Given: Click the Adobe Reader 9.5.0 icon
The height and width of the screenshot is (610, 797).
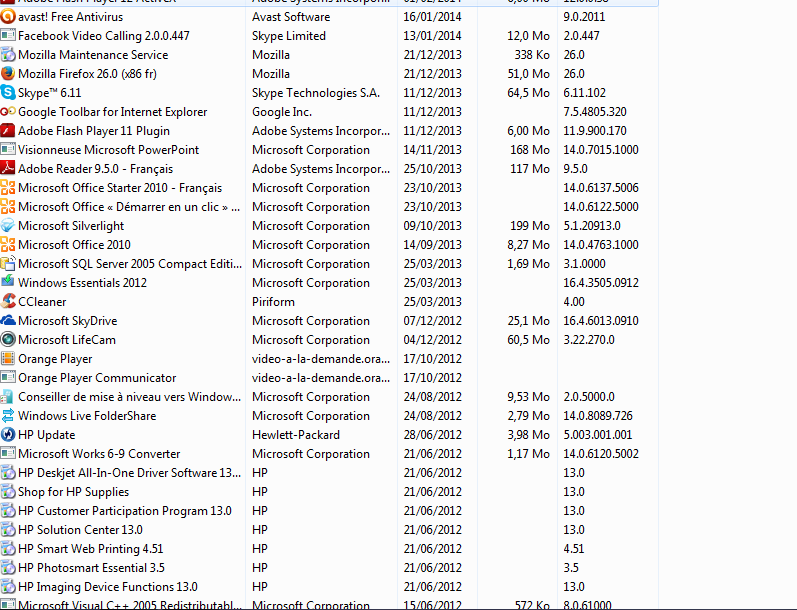Looking at the screenshot, I should coord(8,168).
